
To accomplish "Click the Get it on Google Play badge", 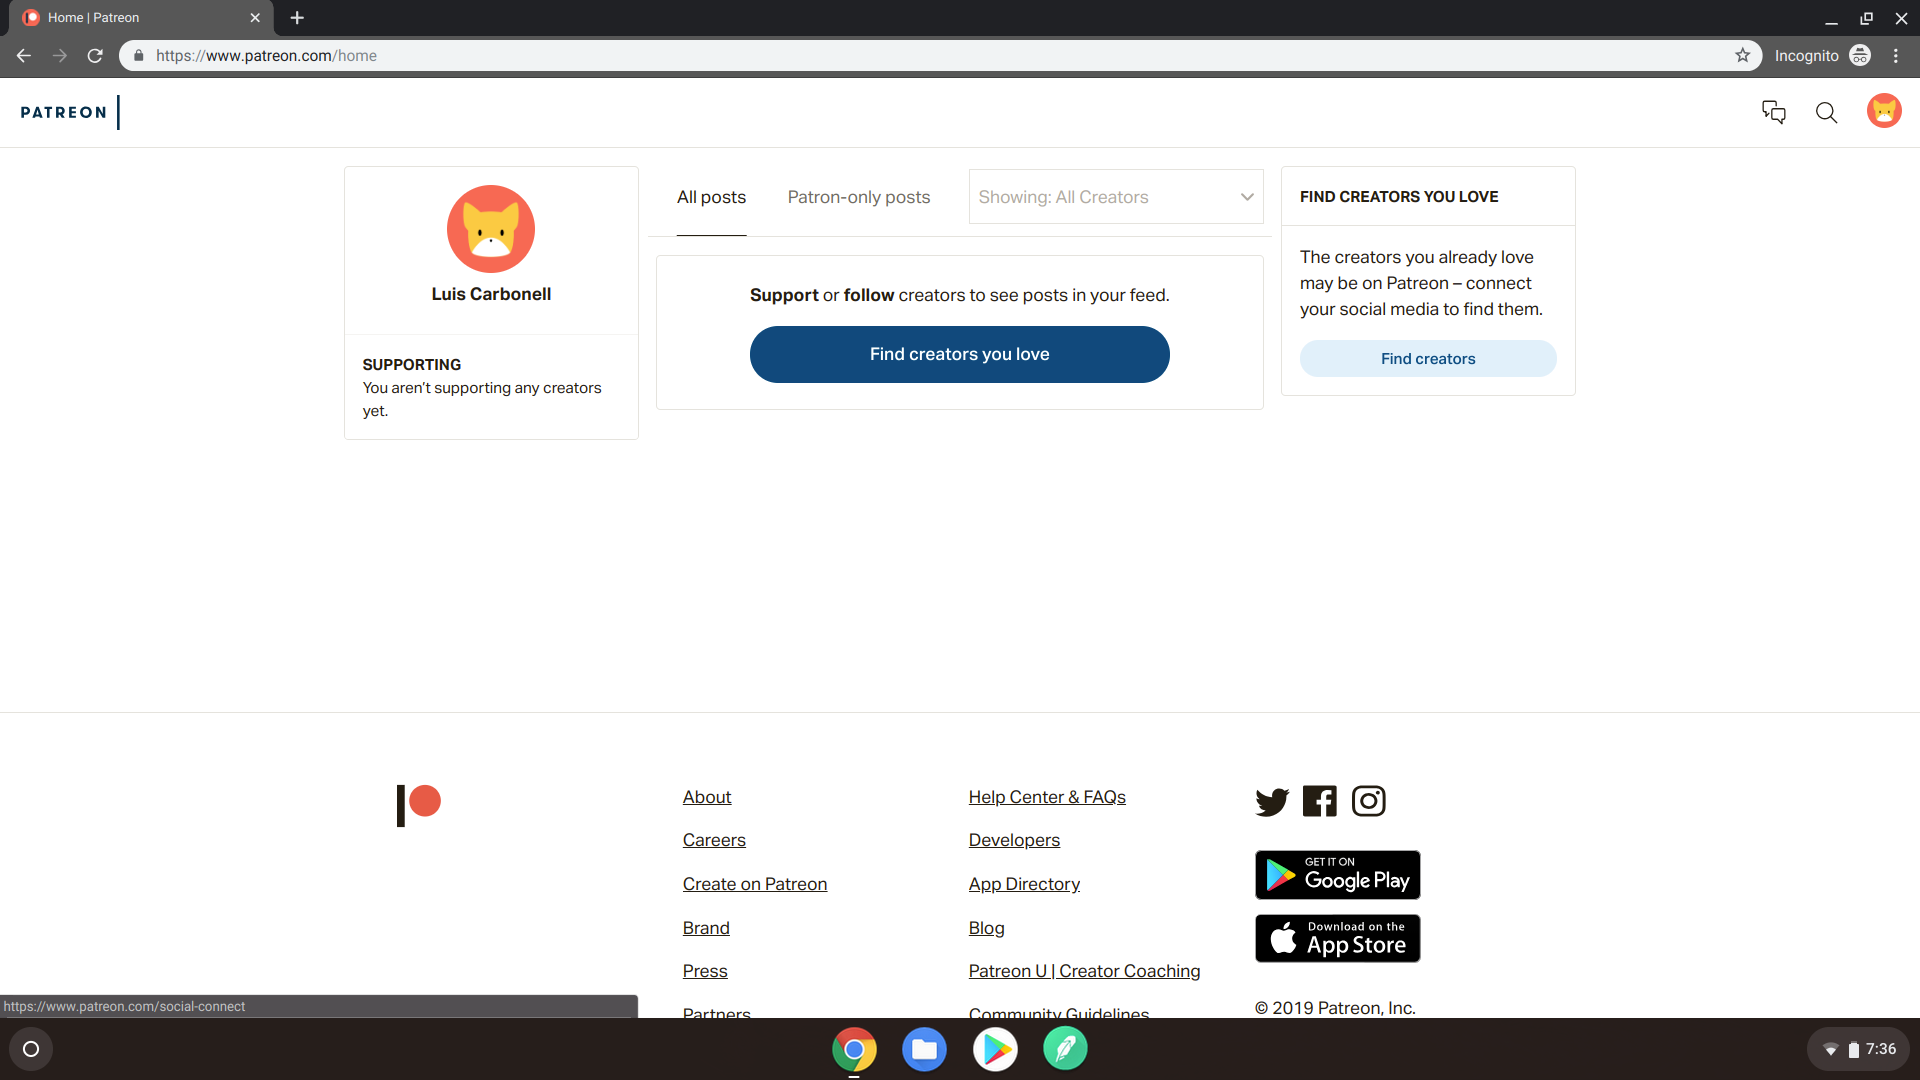I will (1337, 875).
